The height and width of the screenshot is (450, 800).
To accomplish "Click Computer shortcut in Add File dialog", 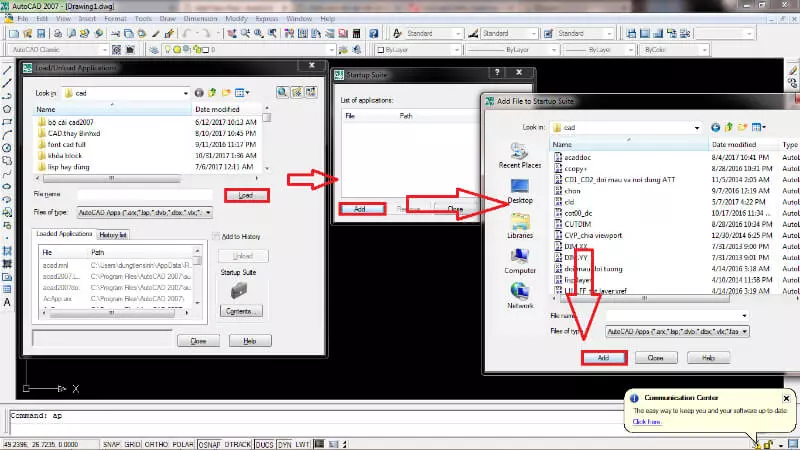I will tap(519, 261).
